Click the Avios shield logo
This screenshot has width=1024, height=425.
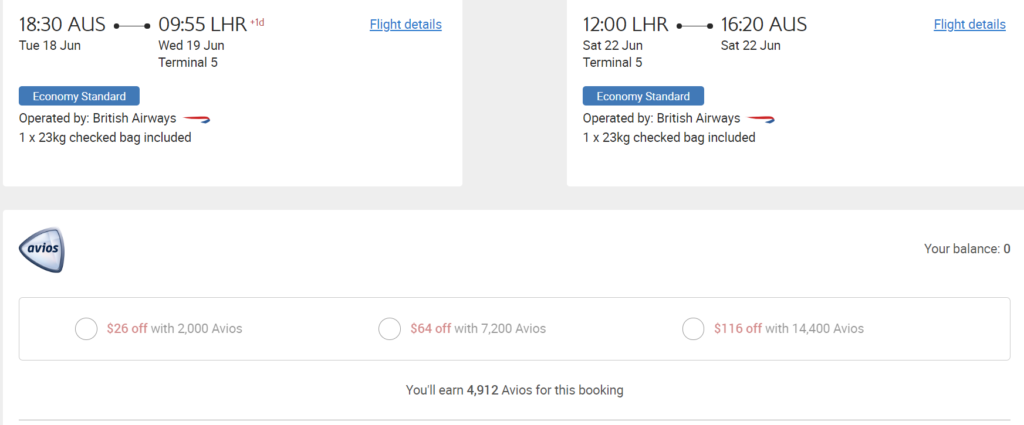[x=42, y=250]
